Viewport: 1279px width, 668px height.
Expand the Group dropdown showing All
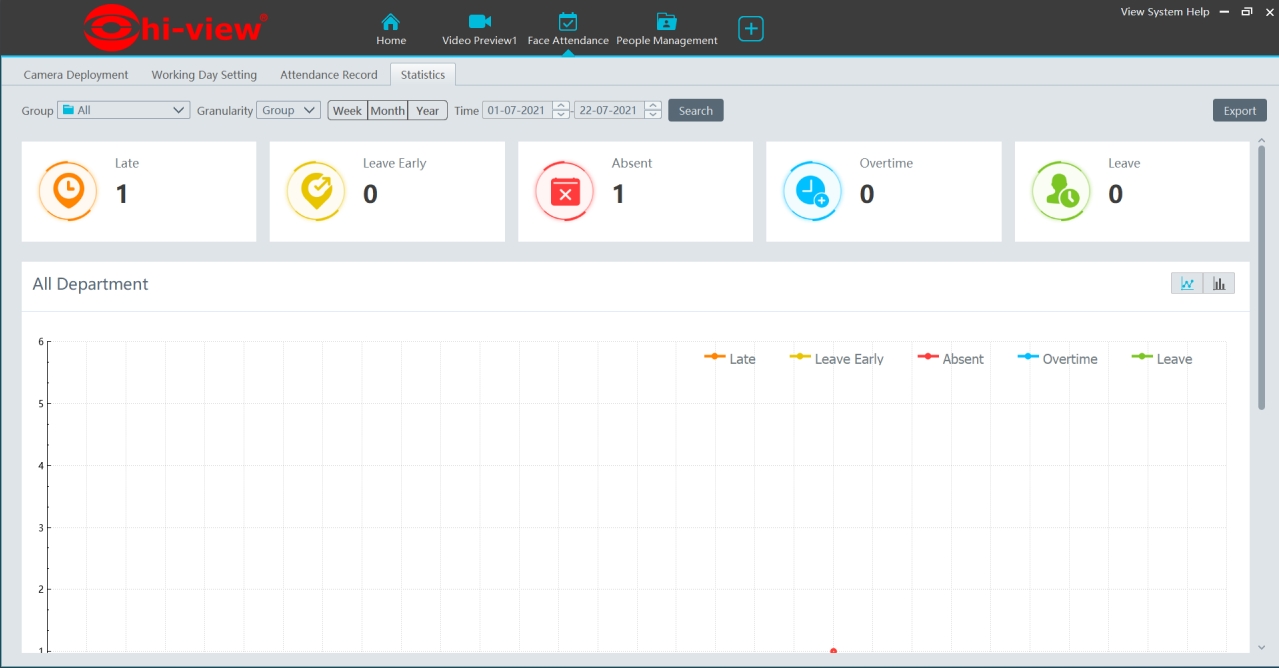(123, 111)
